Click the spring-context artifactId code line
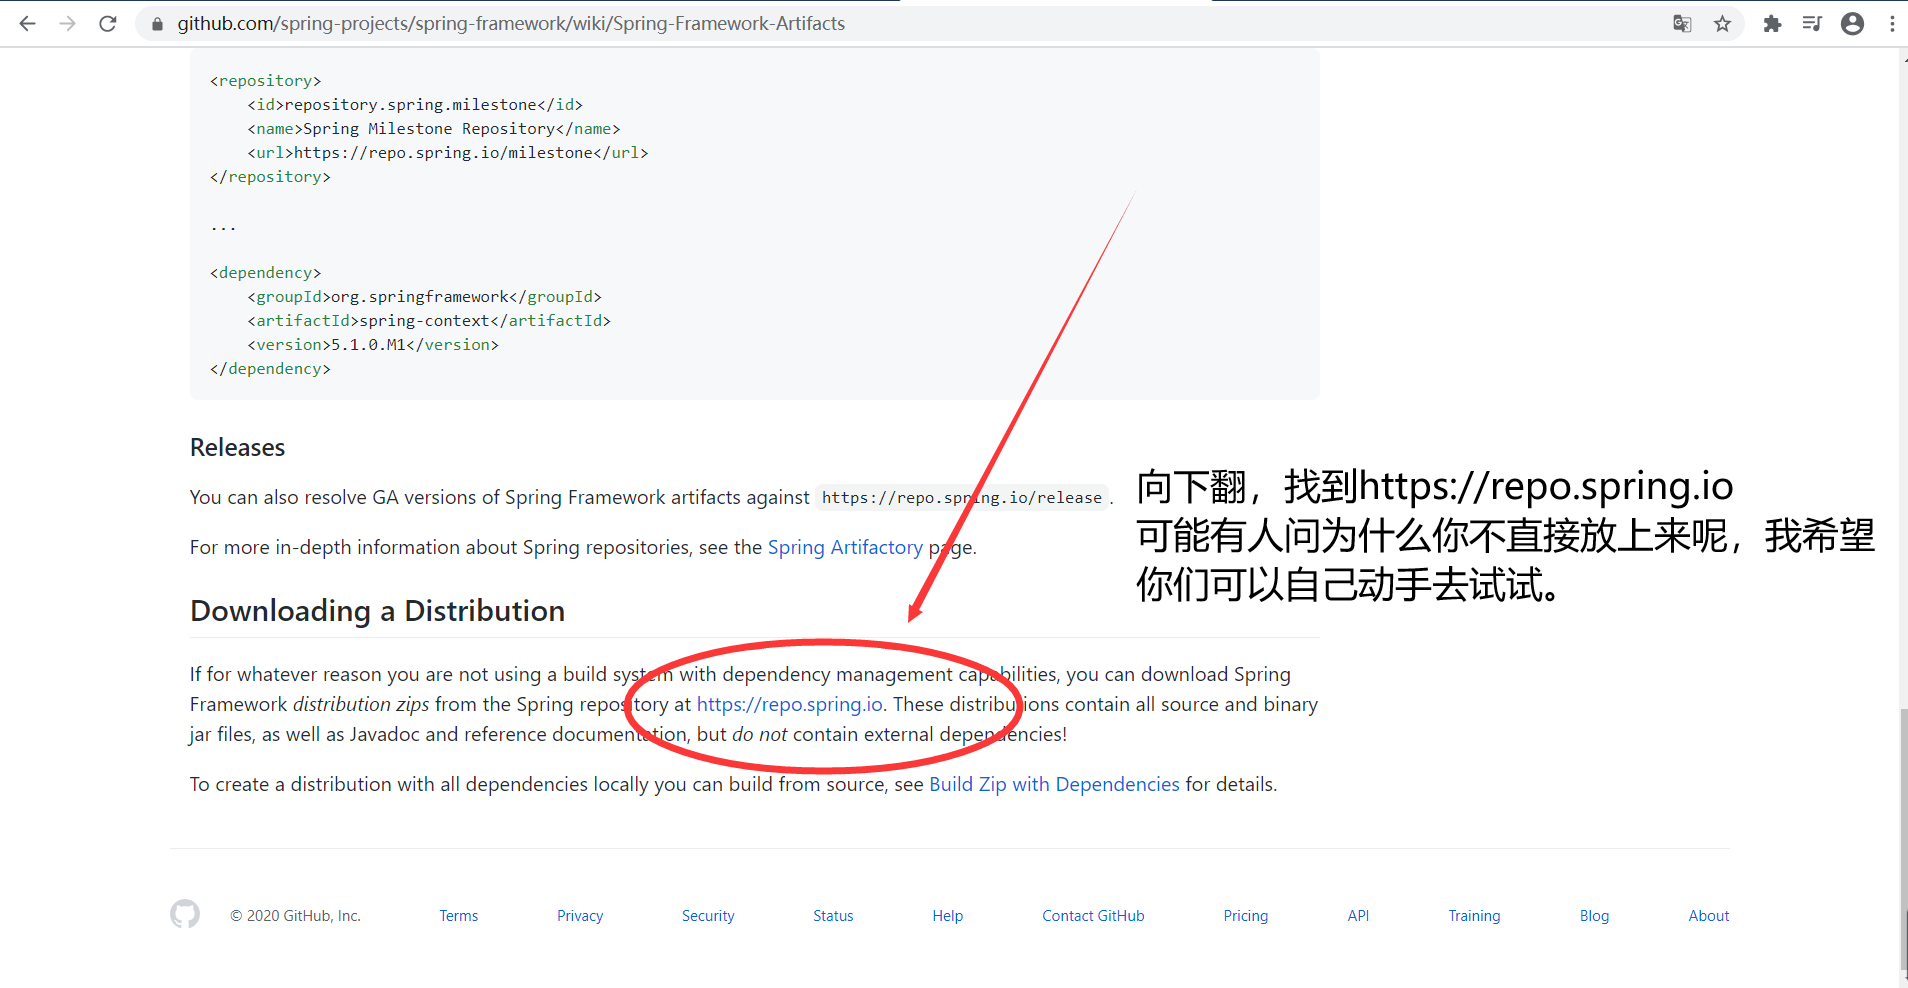 [429, 321]
